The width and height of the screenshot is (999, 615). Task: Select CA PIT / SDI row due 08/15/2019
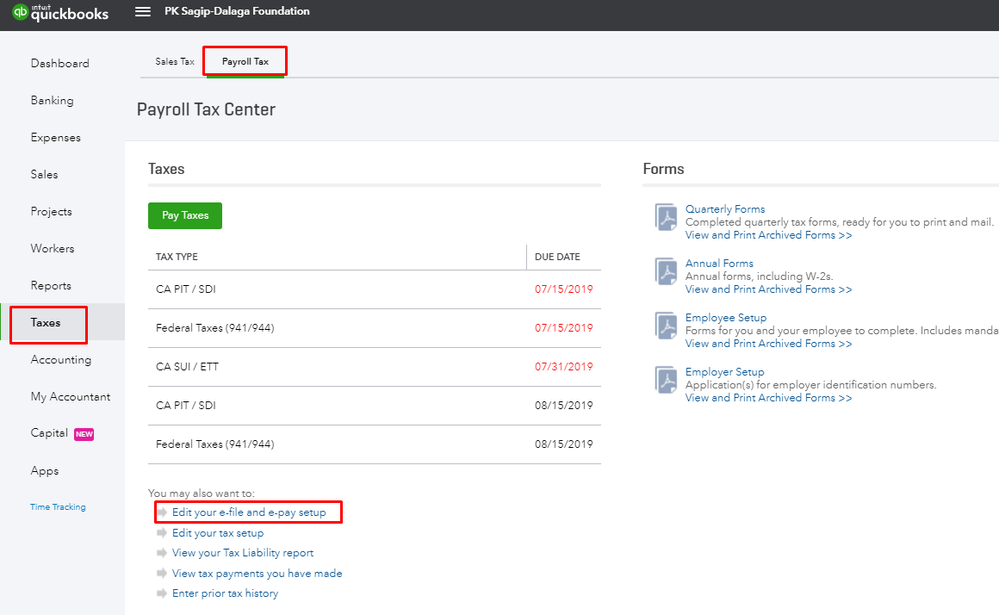[x=374, y=405]
